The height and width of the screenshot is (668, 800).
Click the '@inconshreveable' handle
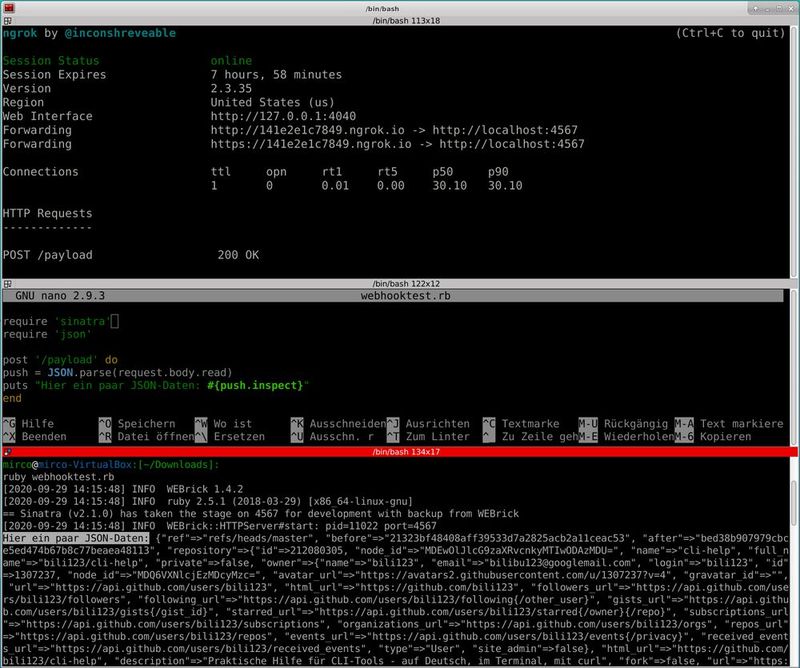point(120,33)
